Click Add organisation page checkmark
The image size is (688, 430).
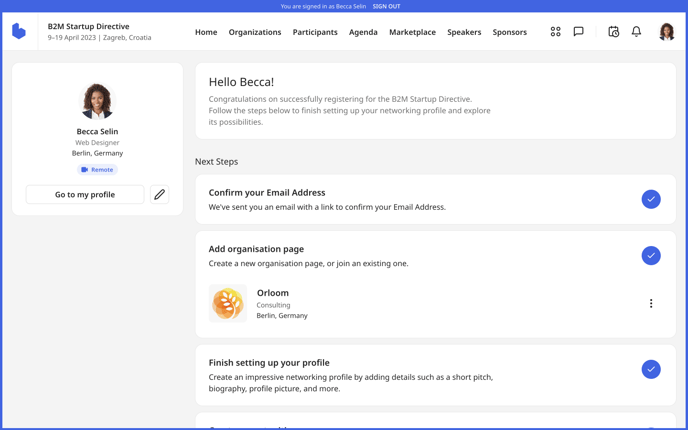click(x=651, y=255)
